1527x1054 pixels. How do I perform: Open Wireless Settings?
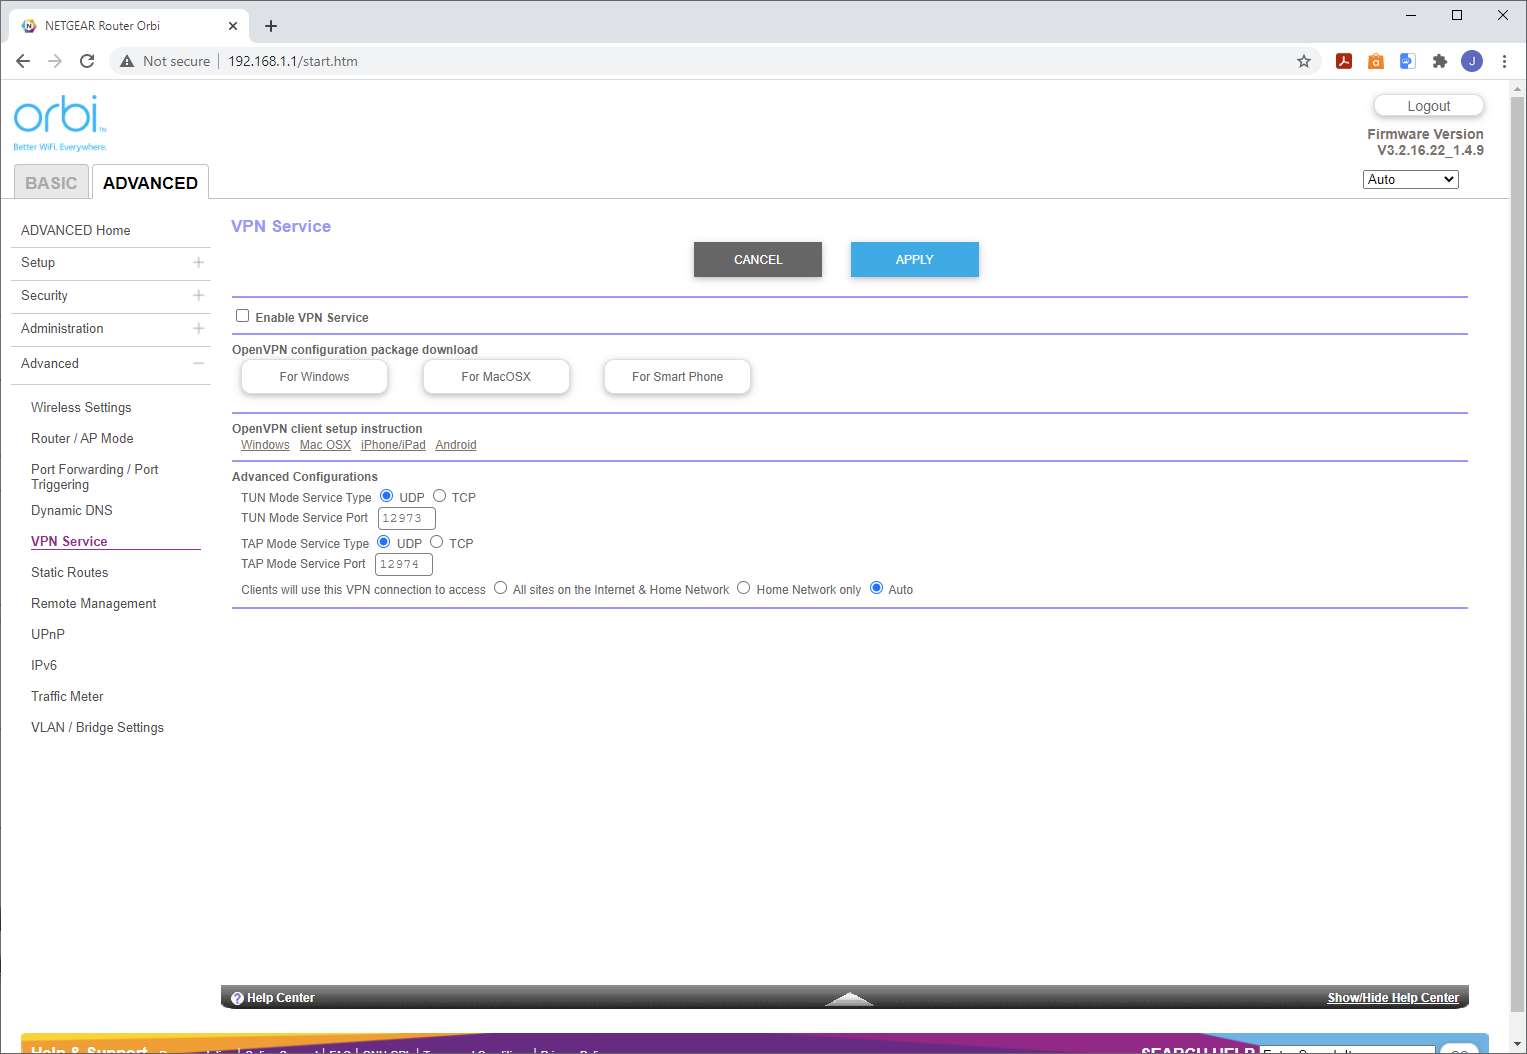81,407
